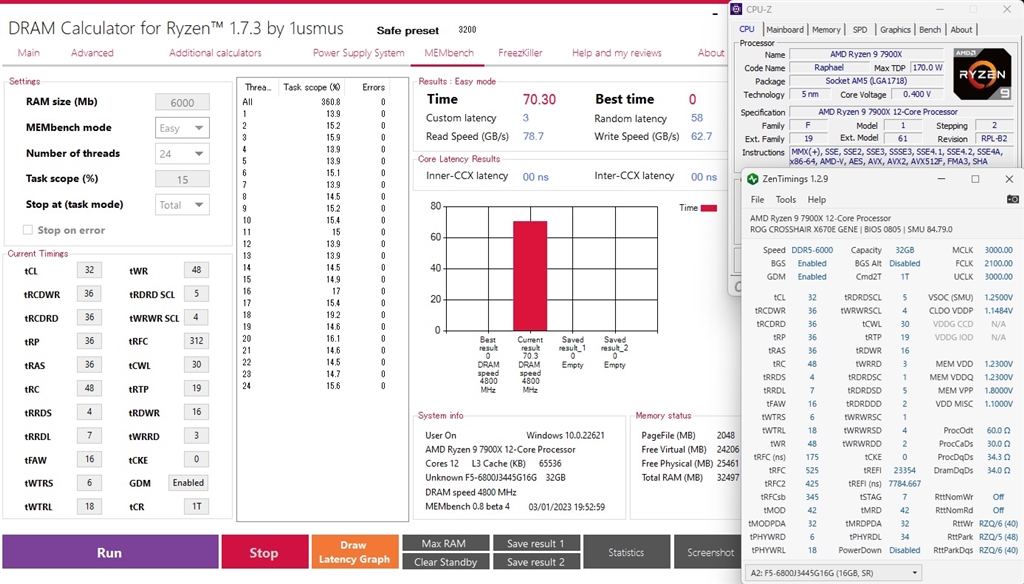Click the FCLK 2100.00 value in ZenTimings
This screenshot has width=1024, height=584.
[999, 263]
